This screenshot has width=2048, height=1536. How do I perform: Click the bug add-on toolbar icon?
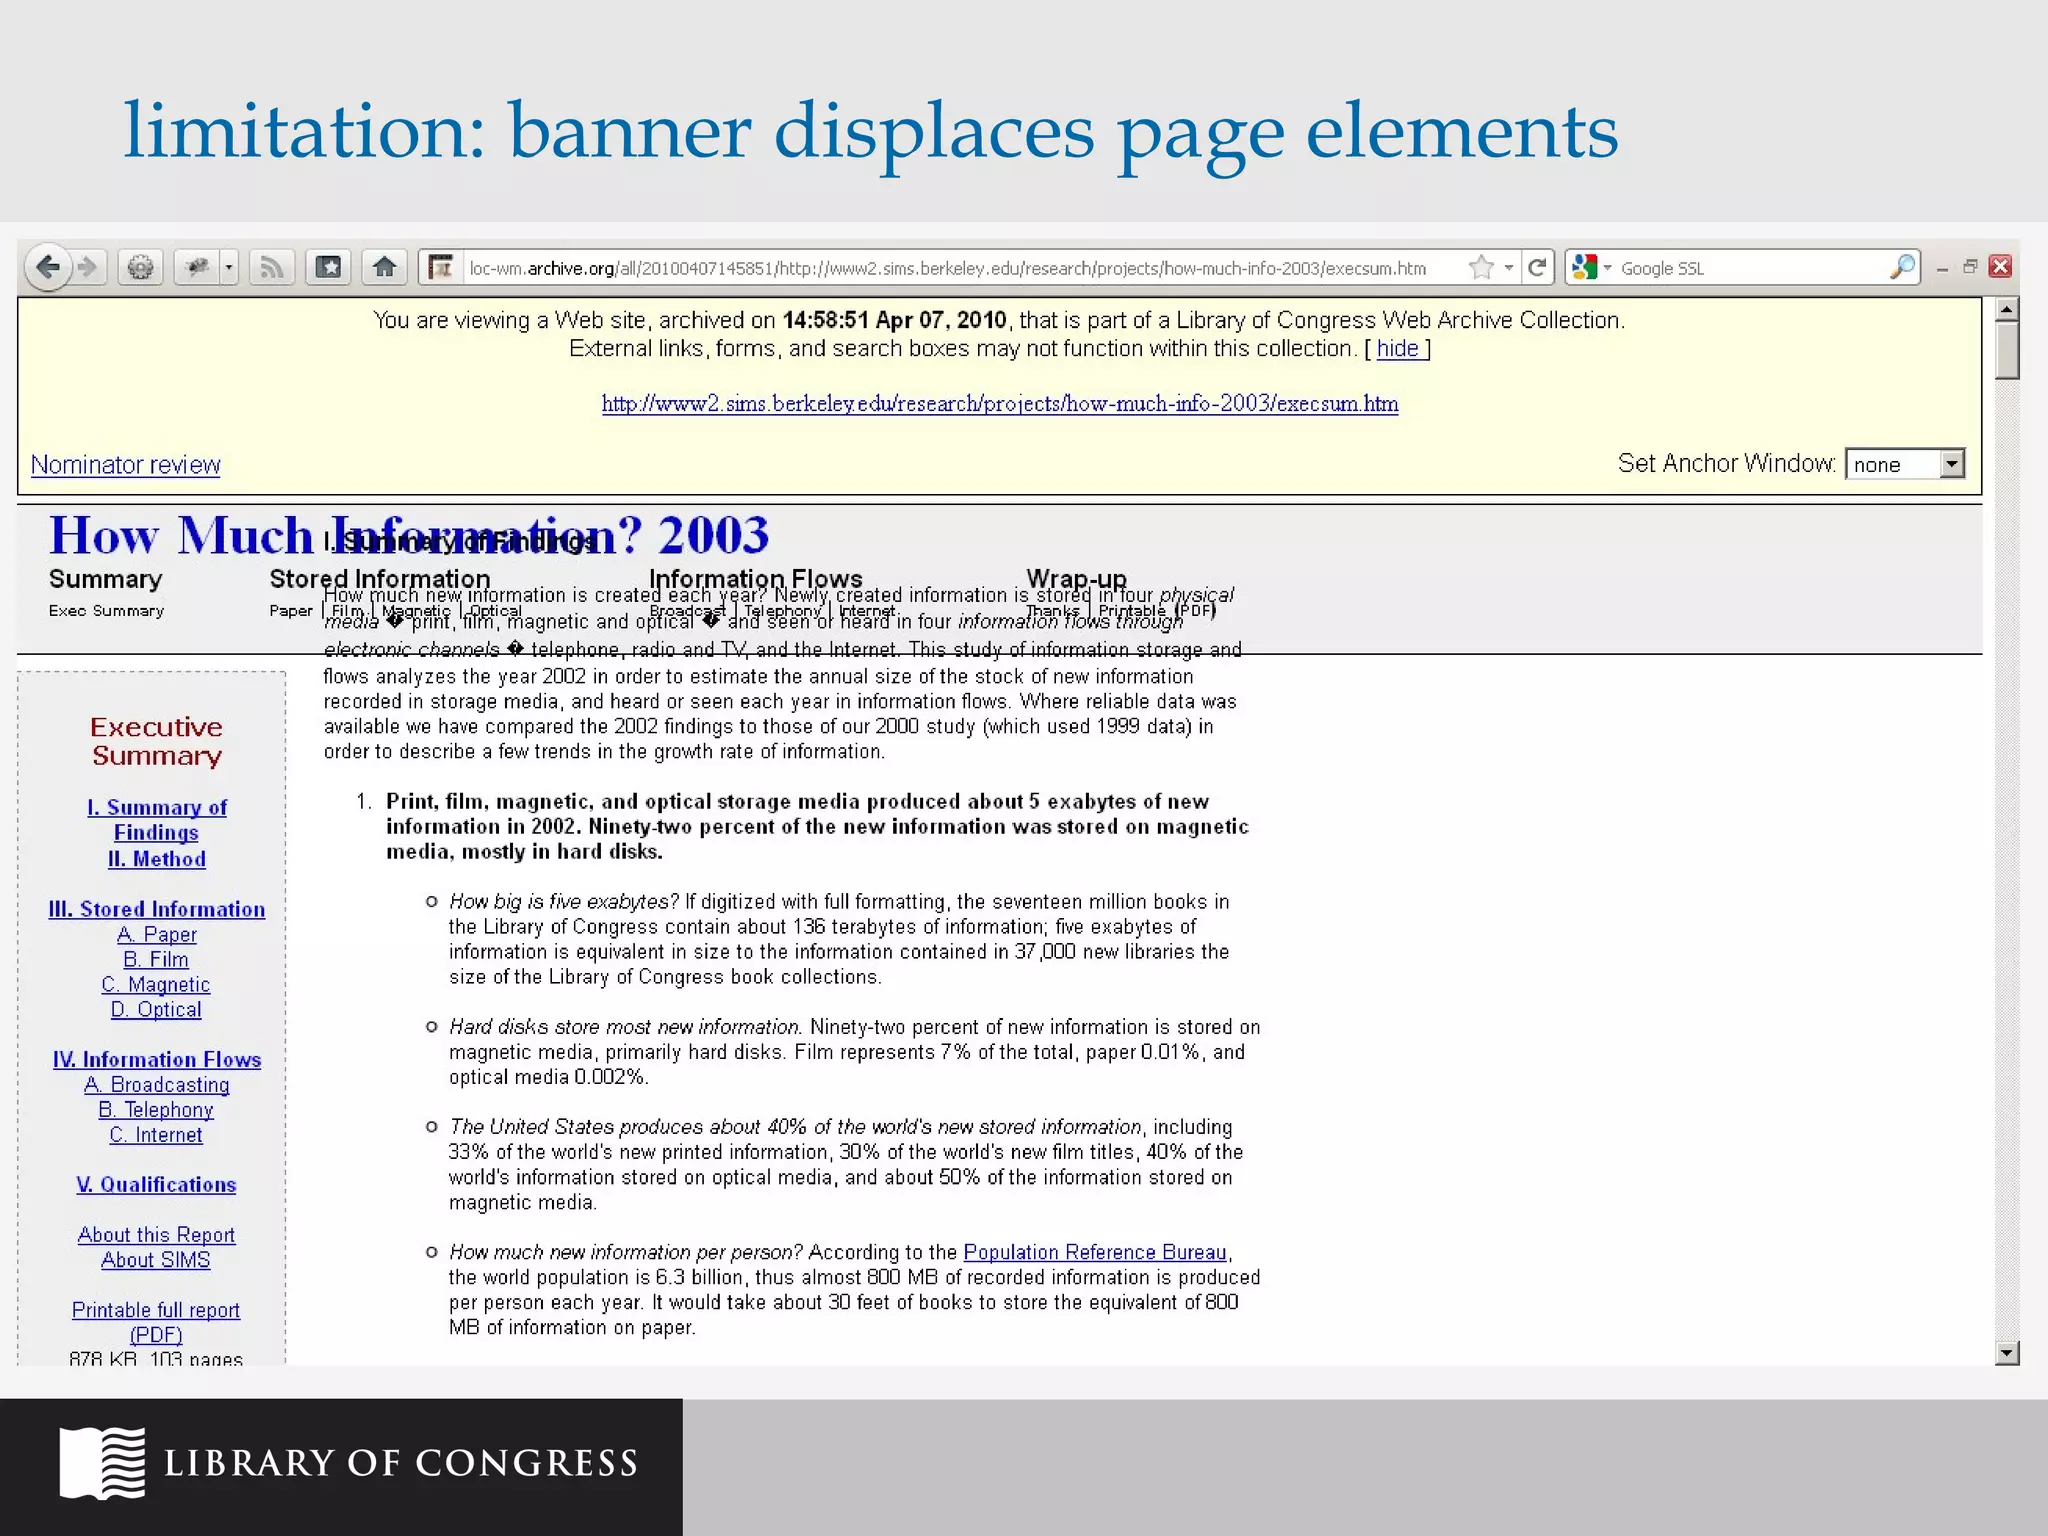click(197, 267)
